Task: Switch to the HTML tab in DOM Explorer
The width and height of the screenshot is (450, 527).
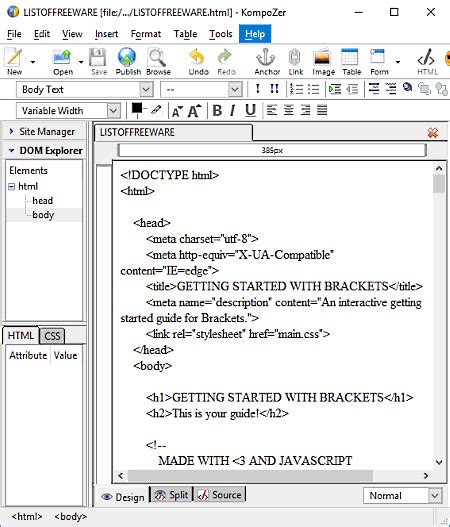Action: (x=21, y=335)
